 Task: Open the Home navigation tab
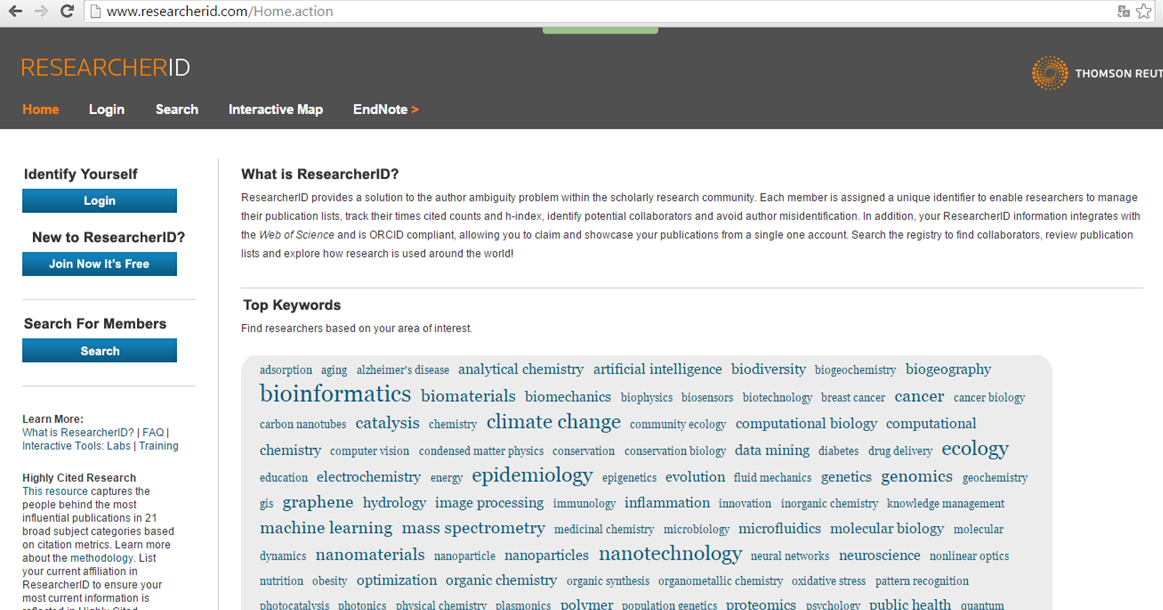point(41,109)
